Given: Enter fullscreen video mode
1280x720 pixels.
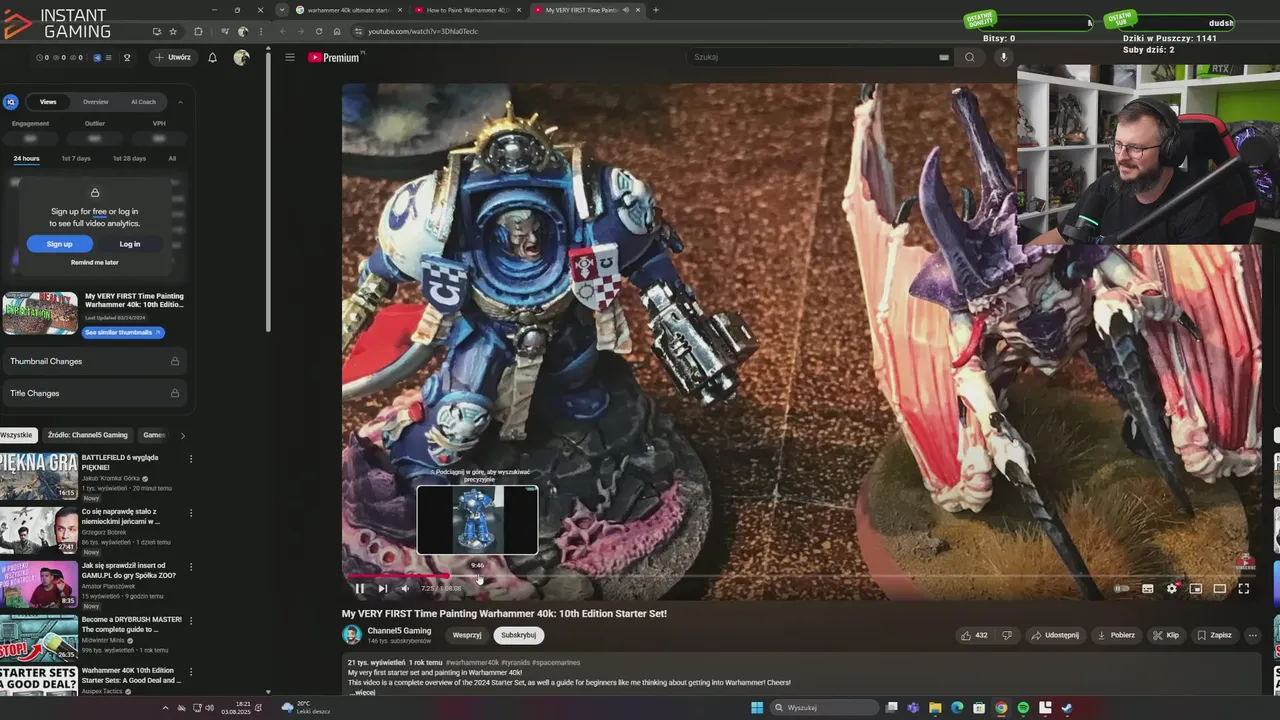Looking at the screenshot, I should tap(1244, 588).
